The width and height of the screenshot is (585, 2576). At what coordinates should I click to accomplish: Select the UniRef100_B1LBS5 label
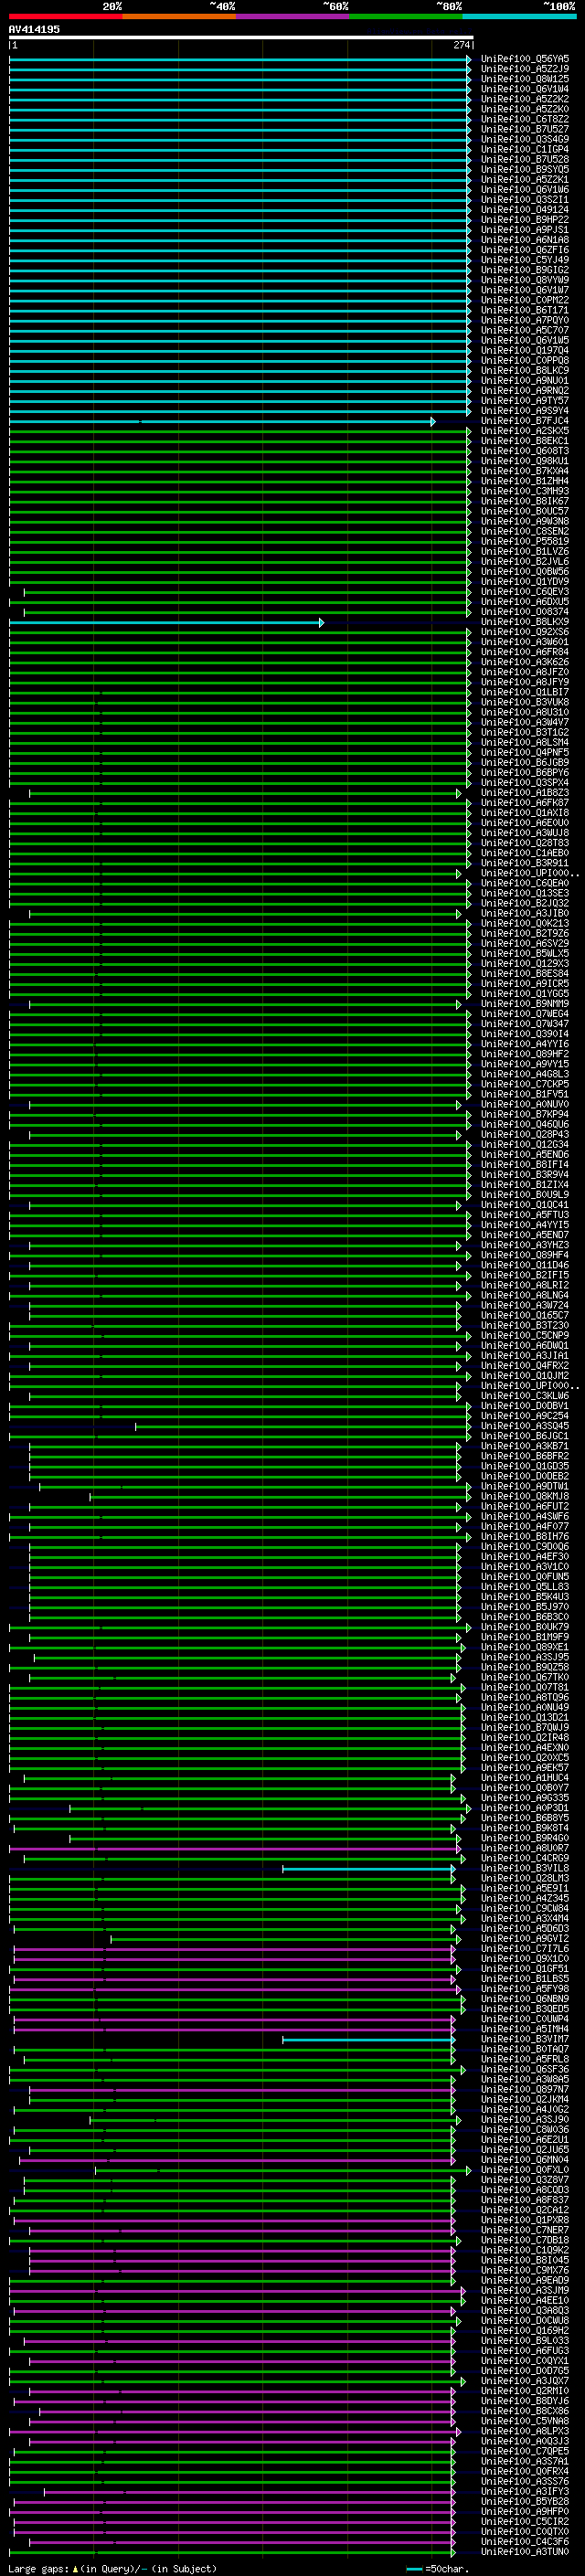(x=525, y=1978)
